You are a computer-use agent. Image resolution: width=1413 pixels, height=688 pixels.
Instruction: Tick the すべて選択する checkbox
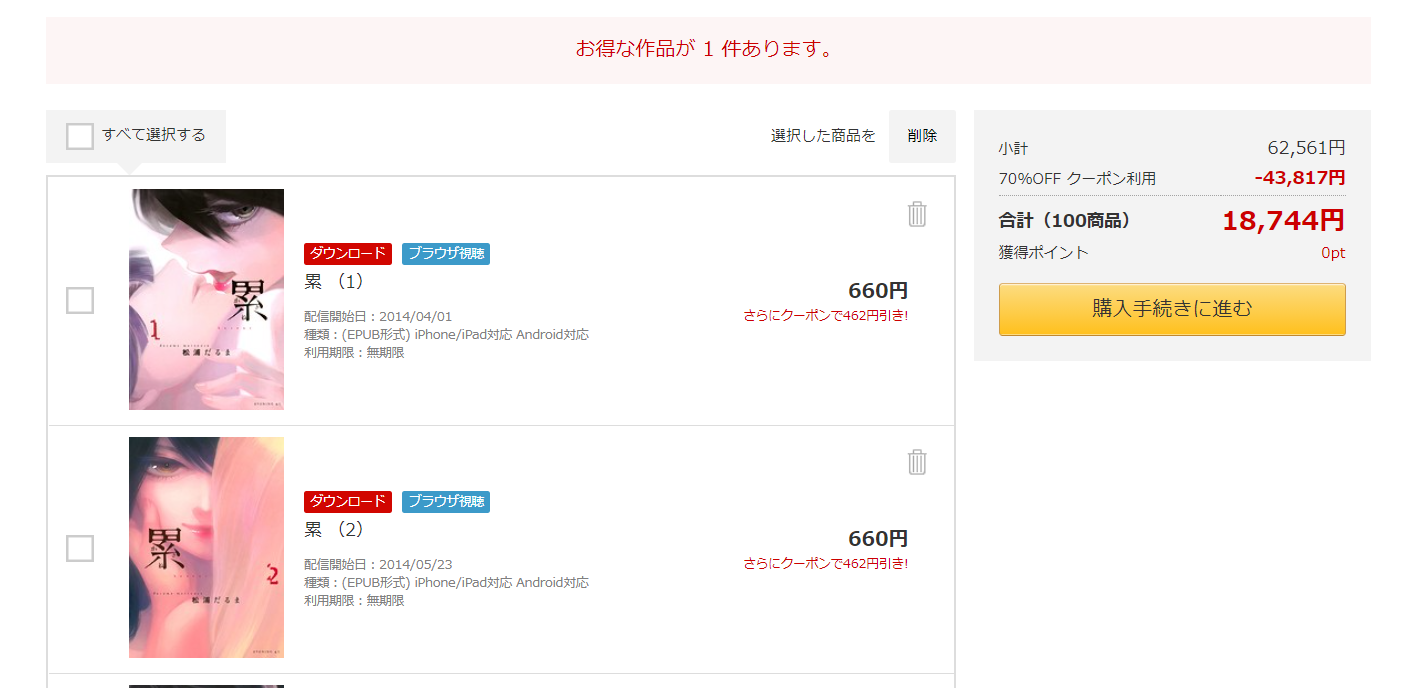point(80,136)
